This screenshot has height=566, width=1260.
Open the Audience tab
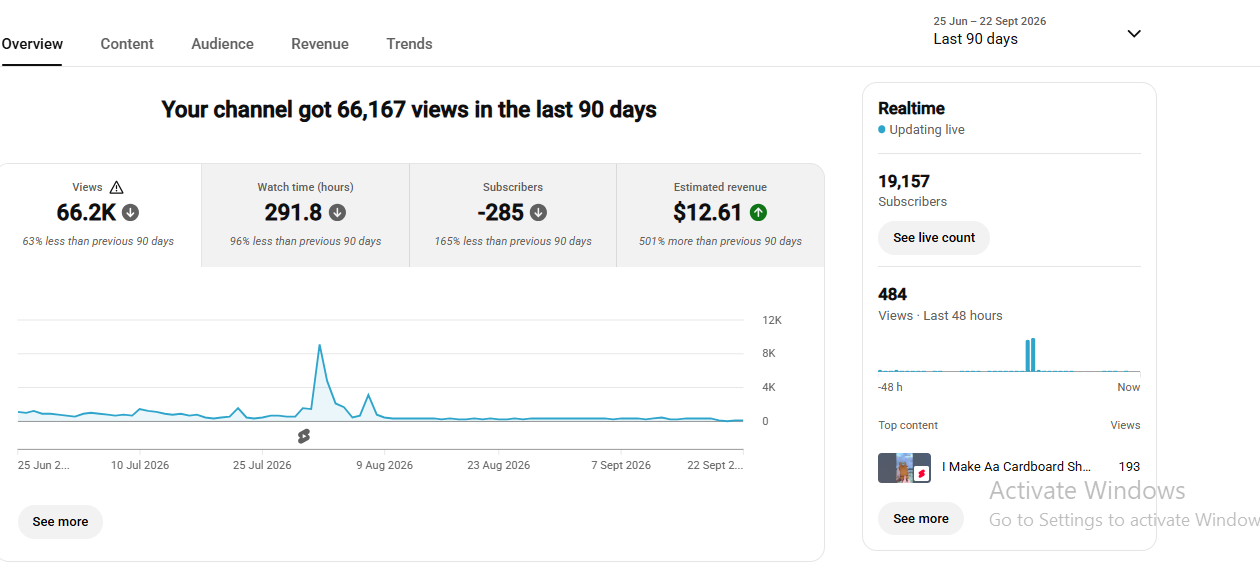click(x=222, y=44)
